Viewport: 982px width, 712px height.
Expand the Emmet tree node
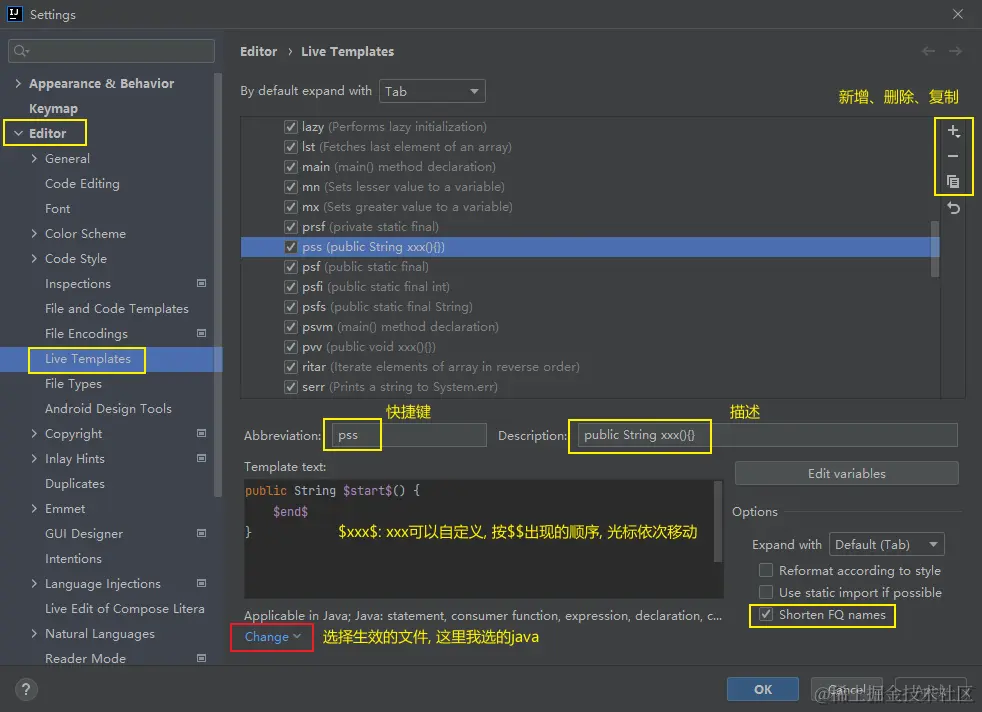(34, 508)
